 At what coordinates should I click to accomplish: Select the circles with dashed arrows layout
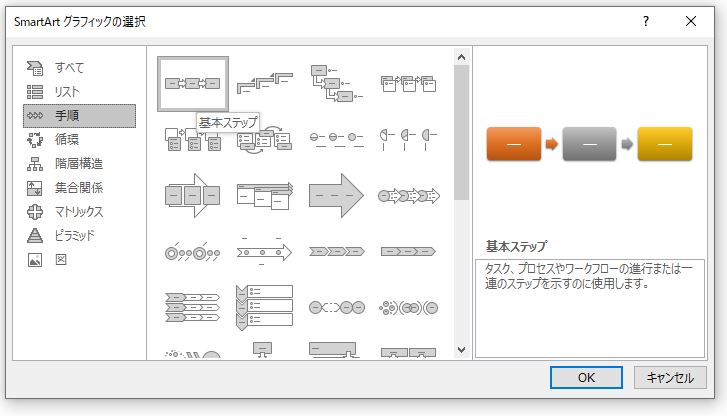pos(408,196)
